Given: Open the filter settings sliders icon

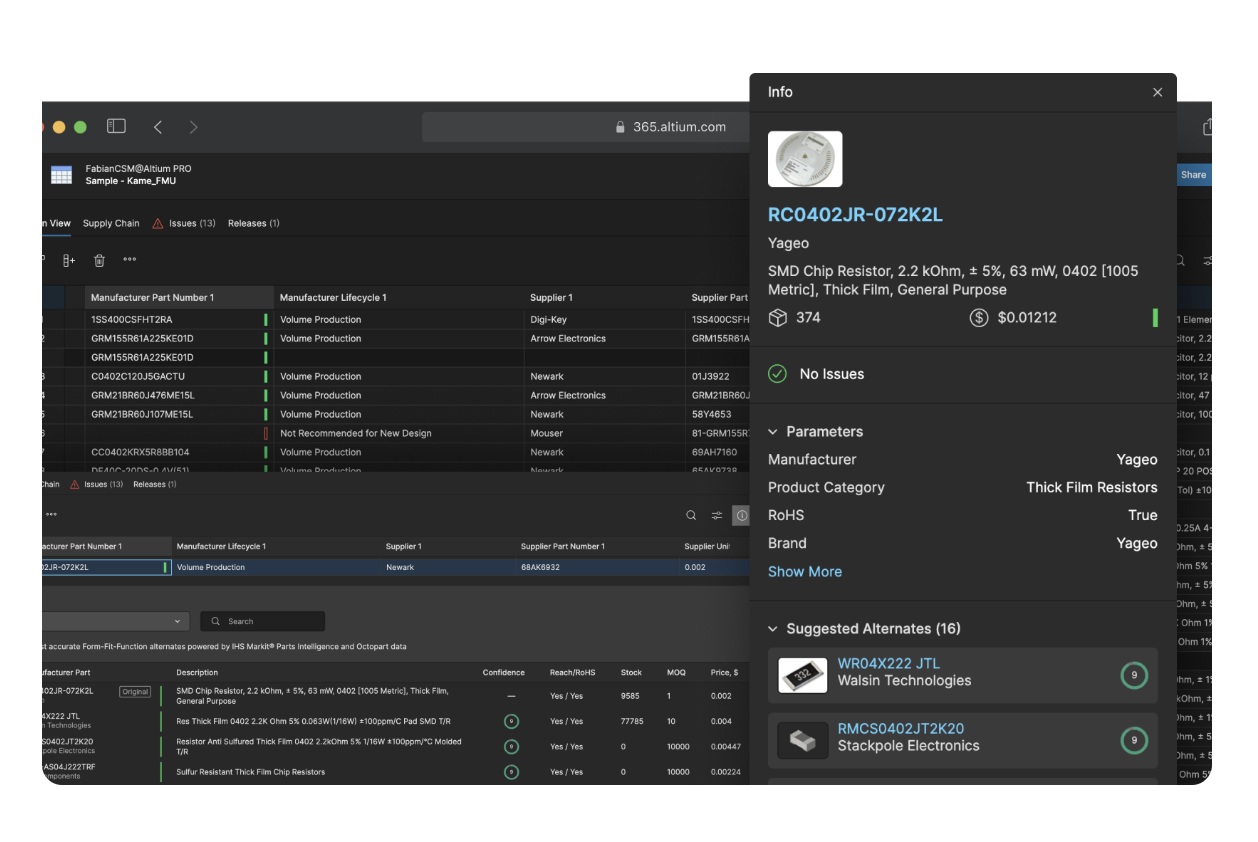Looking at the screenshot, I should tap(717, 515).
